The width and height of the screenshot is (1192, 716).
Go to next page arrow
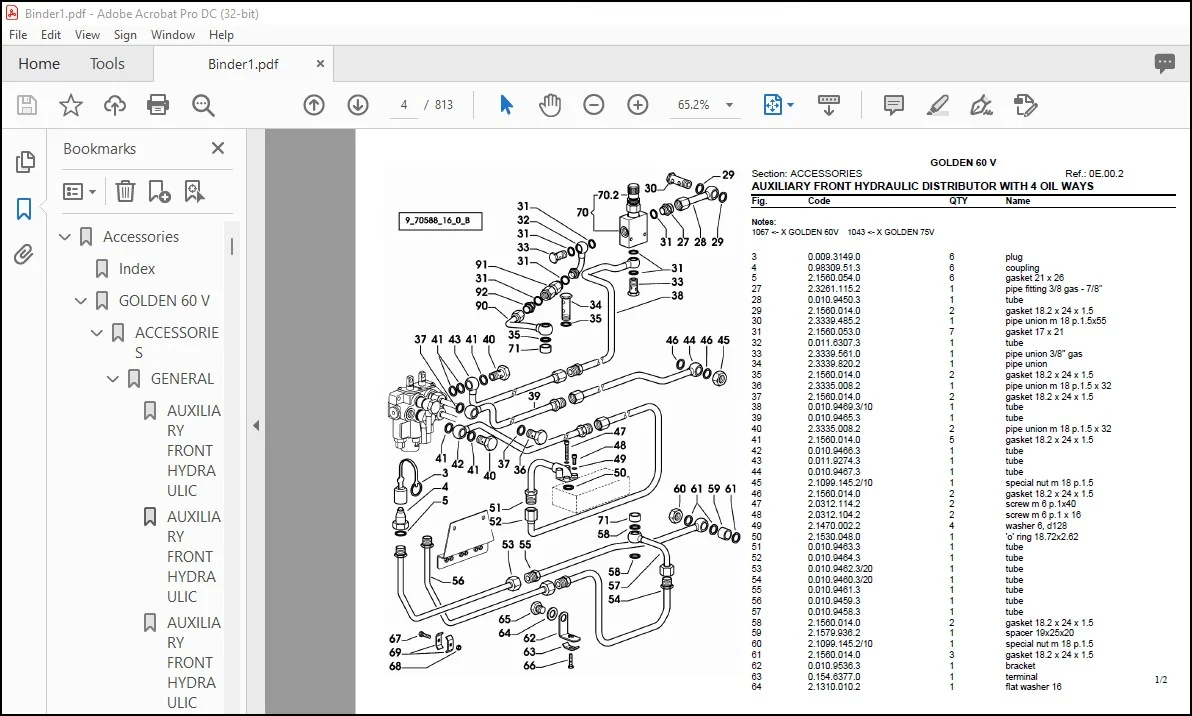point(358,105)
